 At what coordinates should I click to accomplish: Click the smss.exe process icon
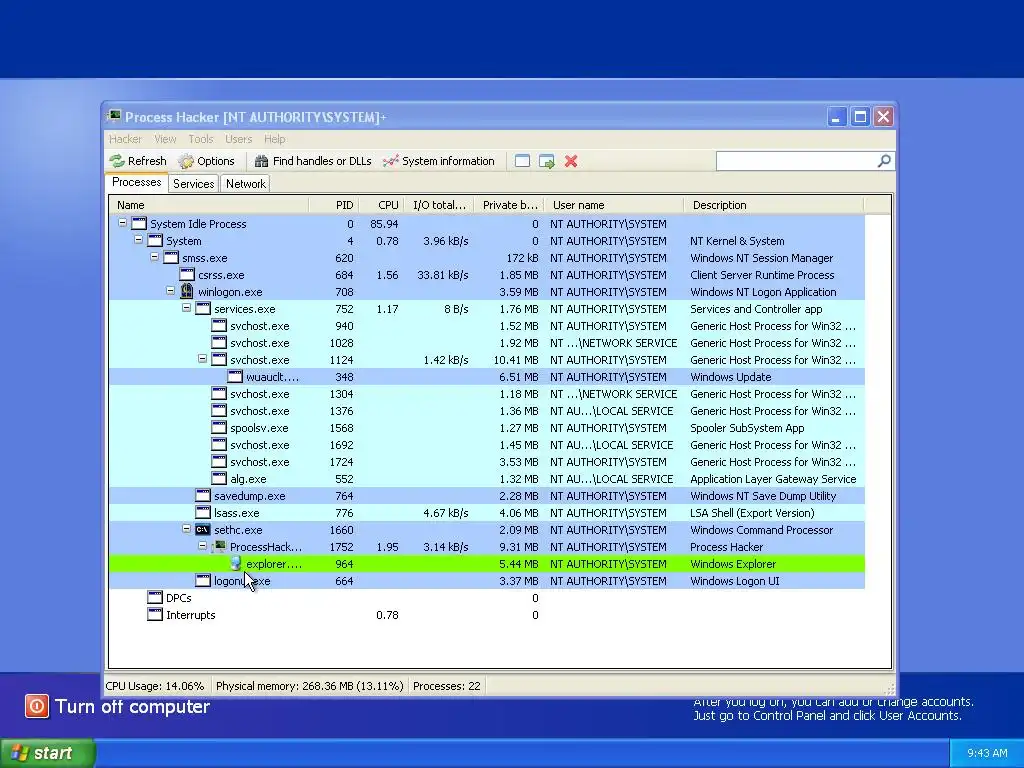170,257
